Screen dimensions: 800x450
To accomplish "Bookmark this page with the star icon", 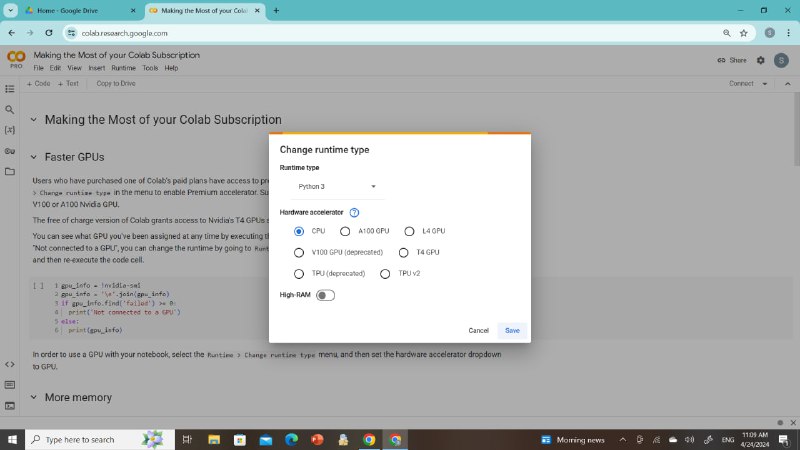I will coord(743,33).
